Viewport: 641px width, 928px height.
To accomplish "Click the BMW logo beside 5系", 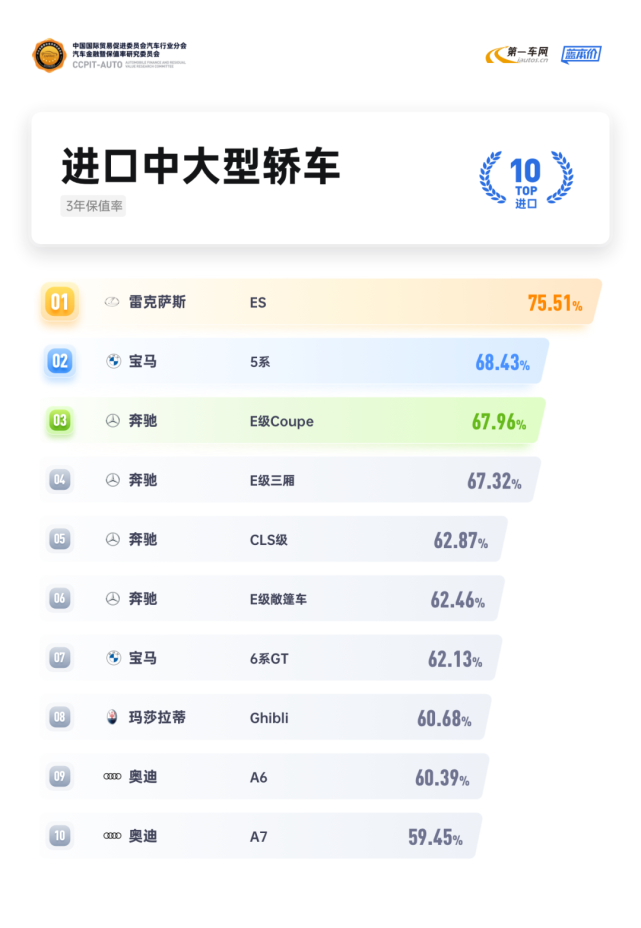I will [x=113, y=361].
